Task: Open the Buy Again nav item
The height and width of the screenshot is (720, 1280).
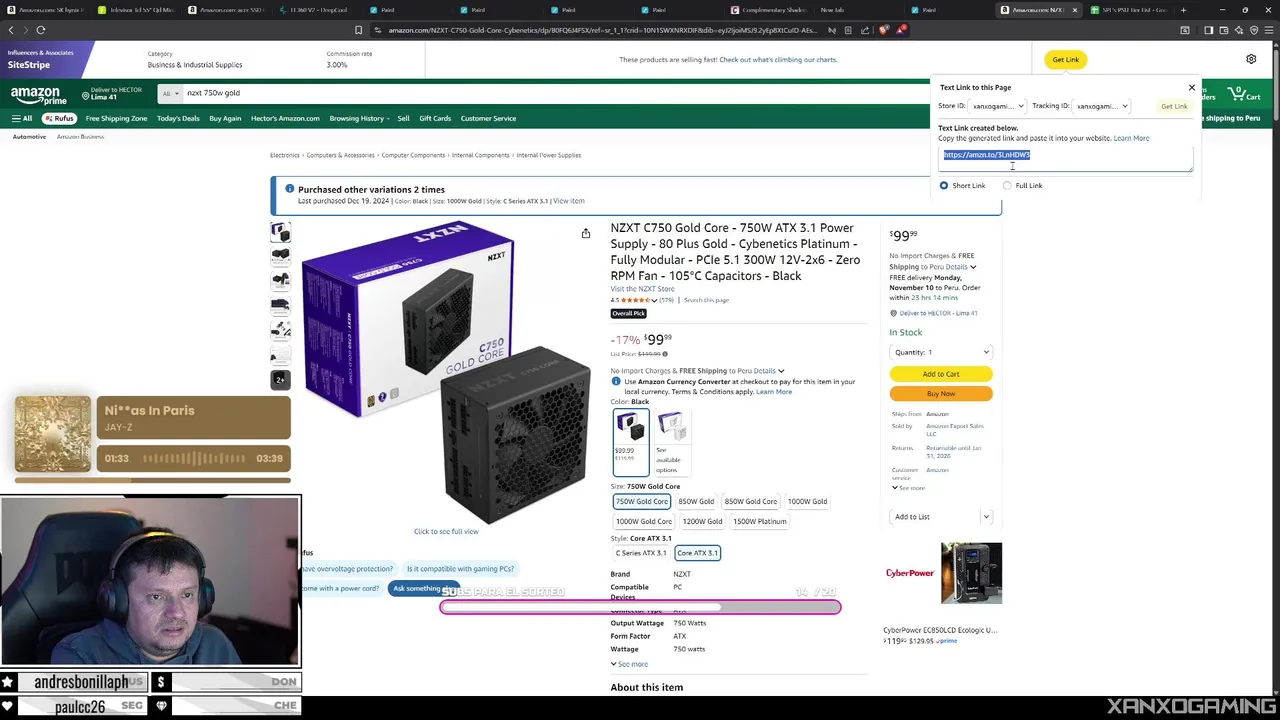Action: [225, 118]
